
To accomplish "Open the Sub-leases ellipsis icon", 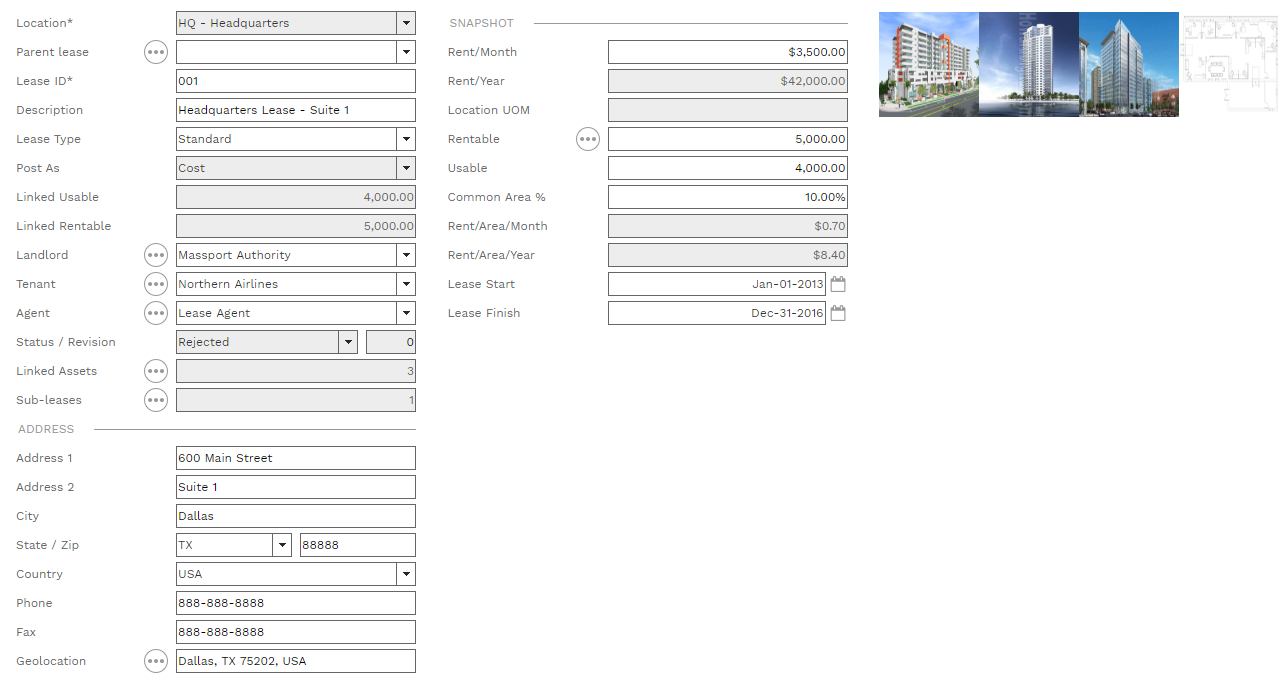I will point(156,400).
